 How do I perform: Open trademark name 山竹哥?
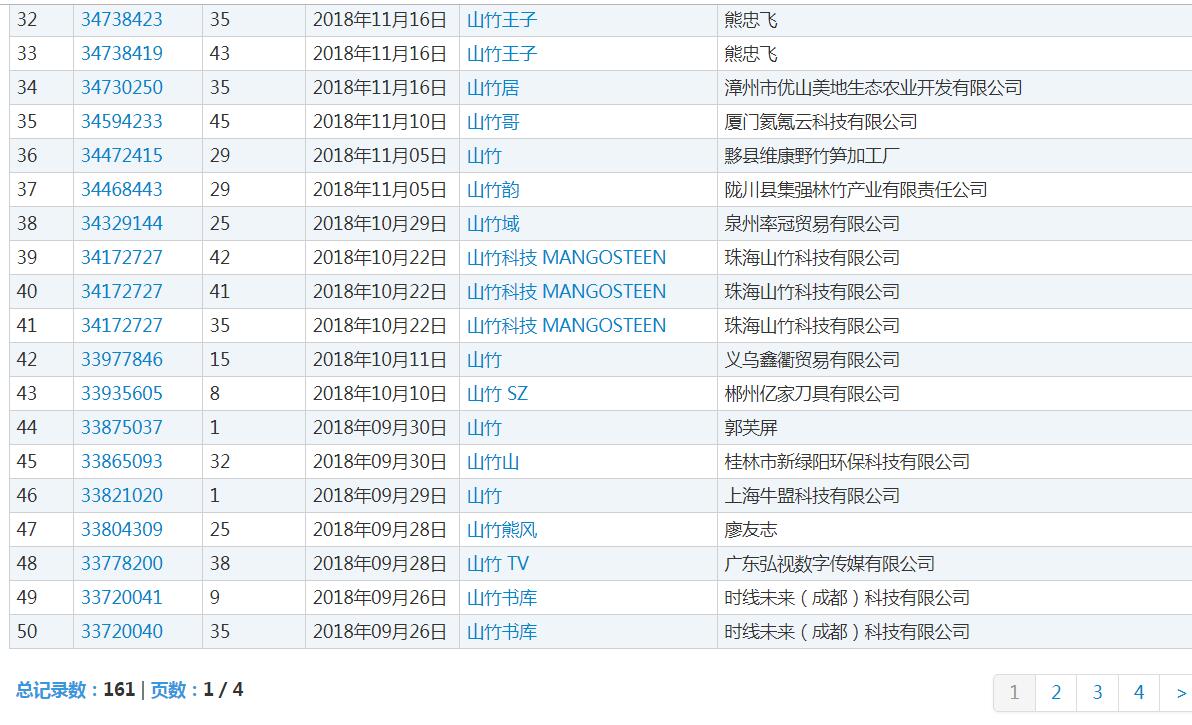(x=493, y=122)
